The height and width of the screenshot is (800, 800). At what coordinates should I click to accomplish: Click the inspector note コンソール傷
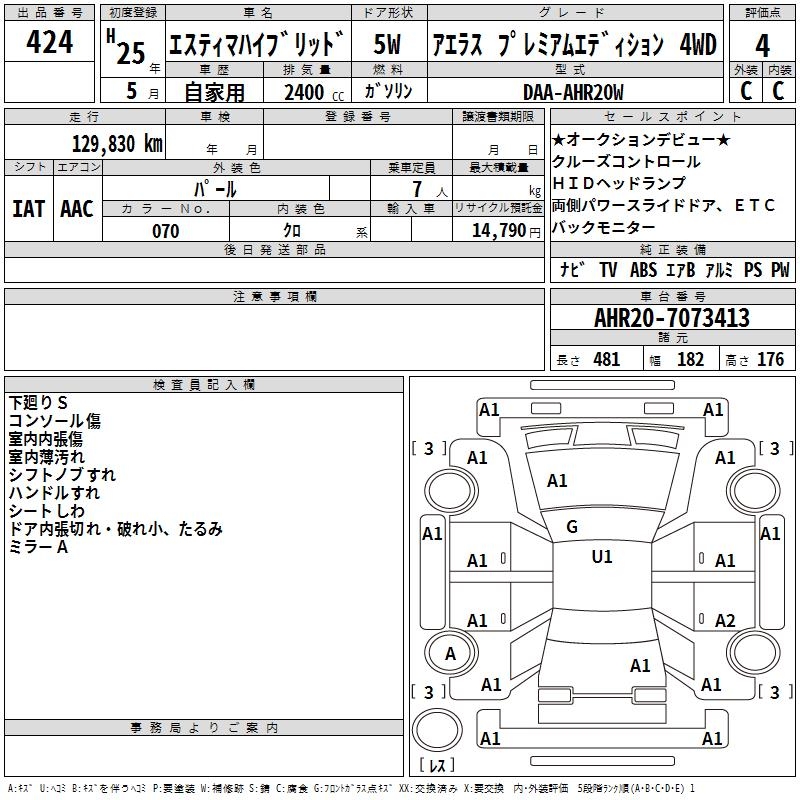tap(55, 421)
